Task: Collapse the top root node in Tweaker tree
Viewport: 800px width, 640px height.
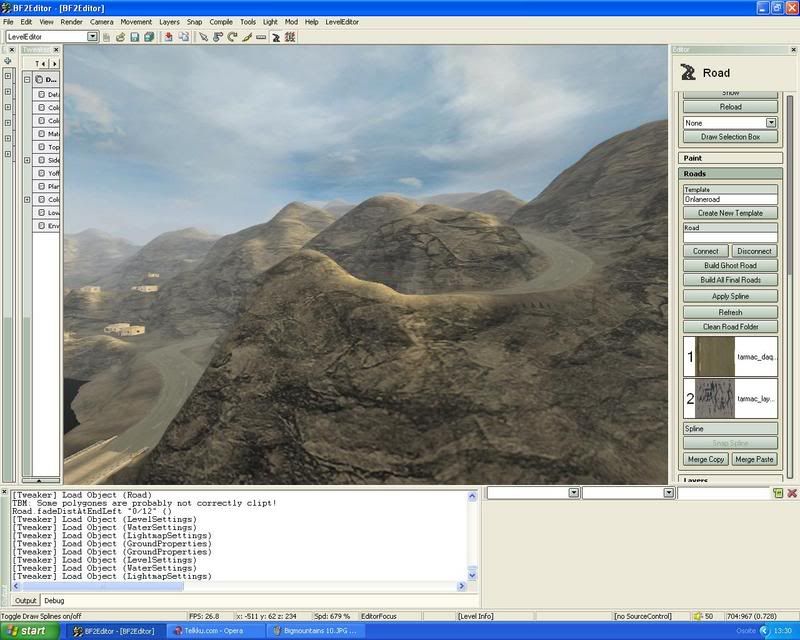Action: click(x=27, y=79)
